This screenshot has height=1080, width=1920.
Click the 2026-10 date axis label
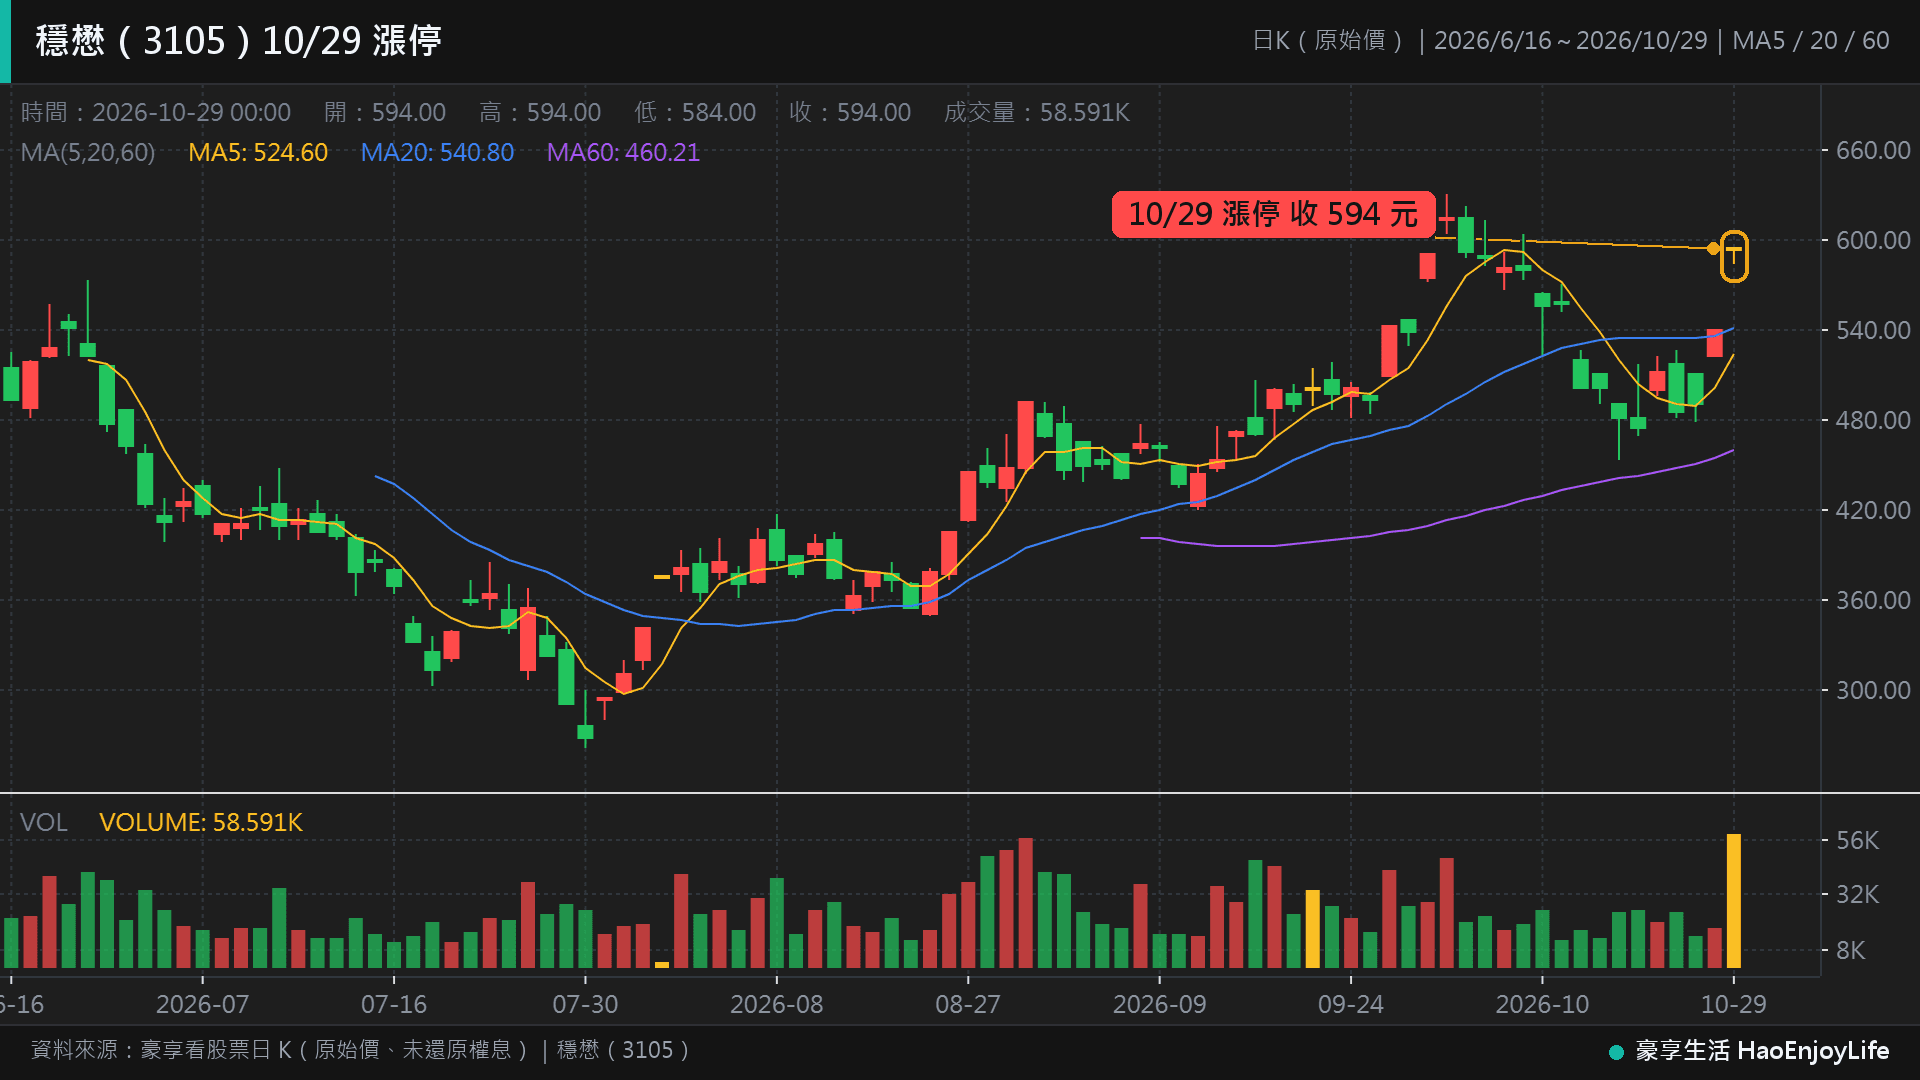click(x=1542, y=1004)
